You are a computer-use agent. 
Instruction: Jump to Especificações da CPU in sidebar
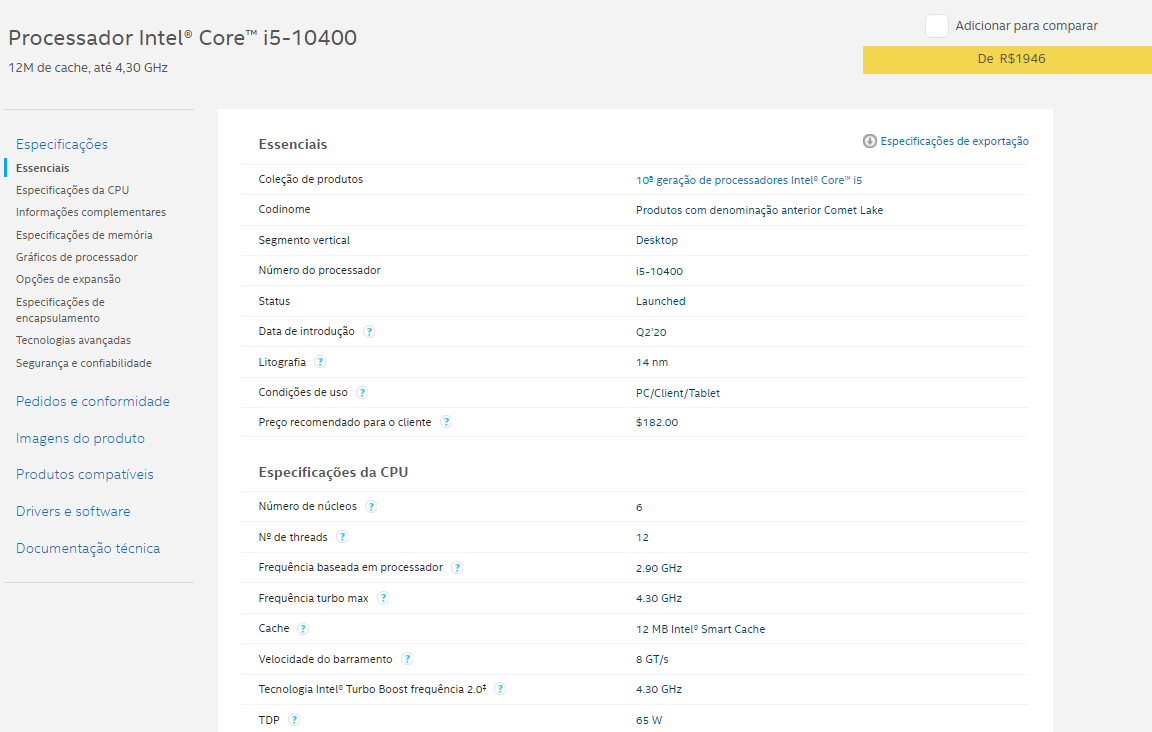coord(73,190)
